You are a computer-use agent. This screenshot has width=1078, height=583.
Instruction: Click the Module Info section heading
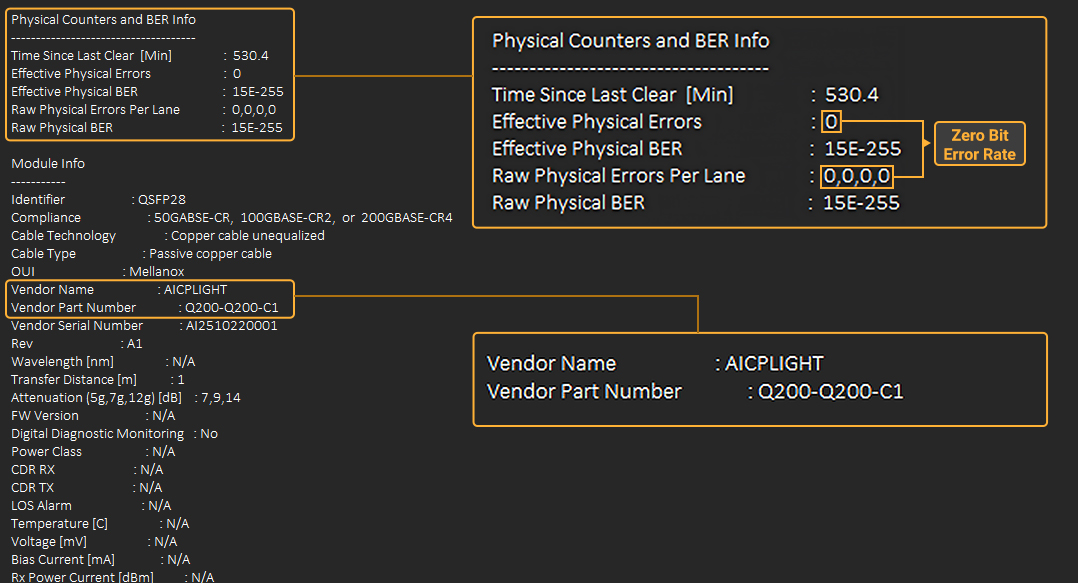pyautogui.click(x=48, y=163)
